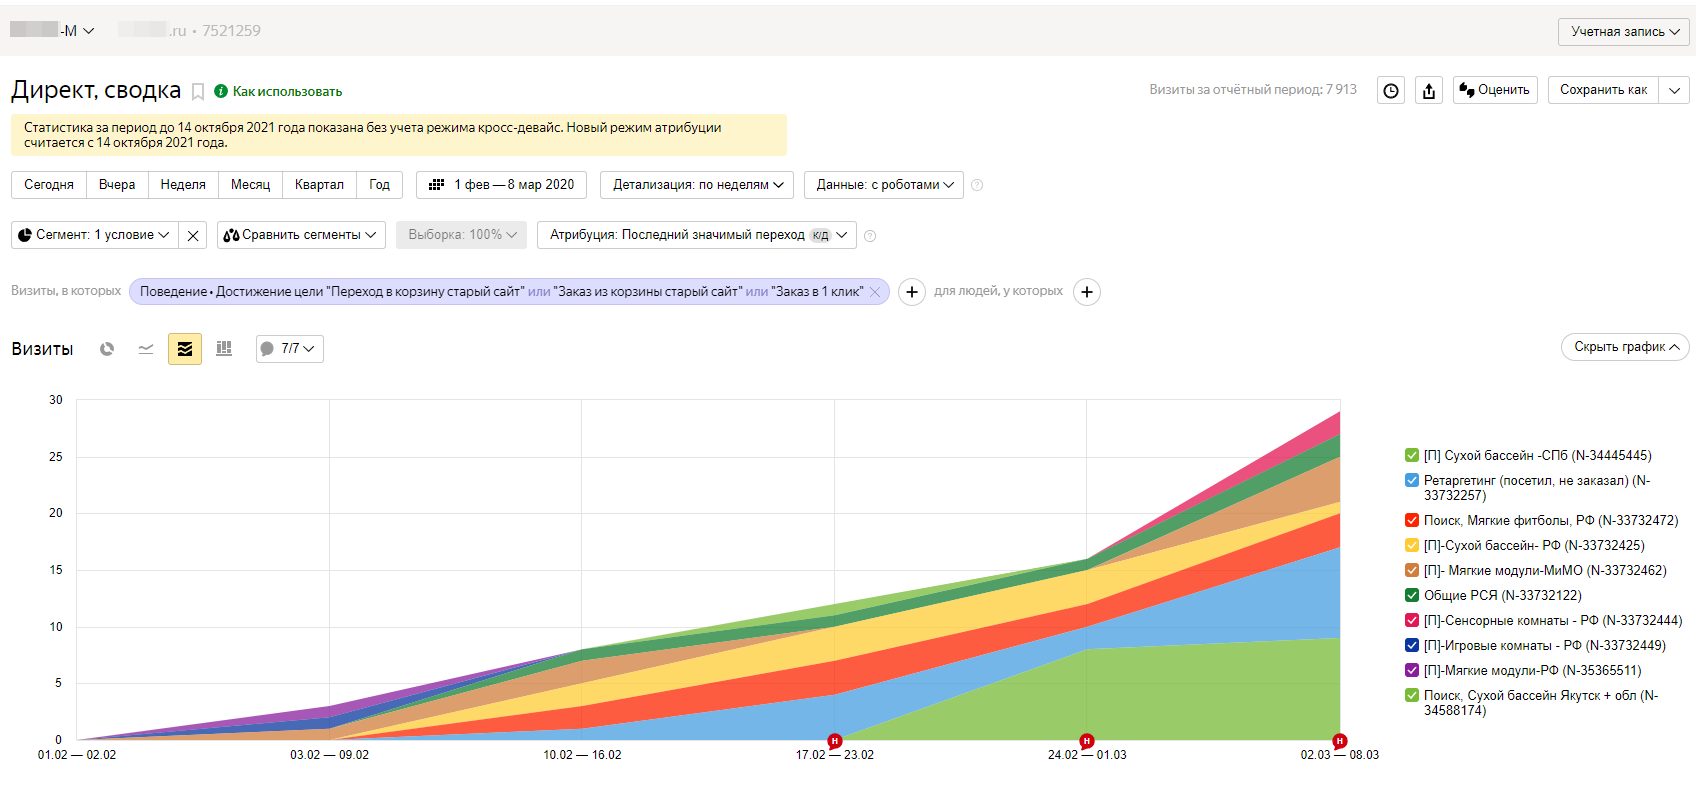The width and height of the screenshot is (1696, 799).
Task: Switch to the line chart icon
Action: 146,349
